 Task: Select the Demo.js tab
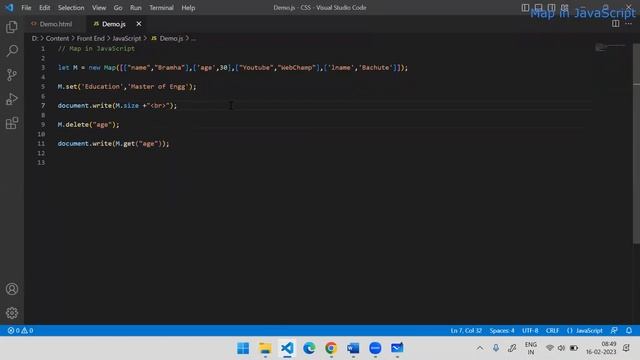113,24
